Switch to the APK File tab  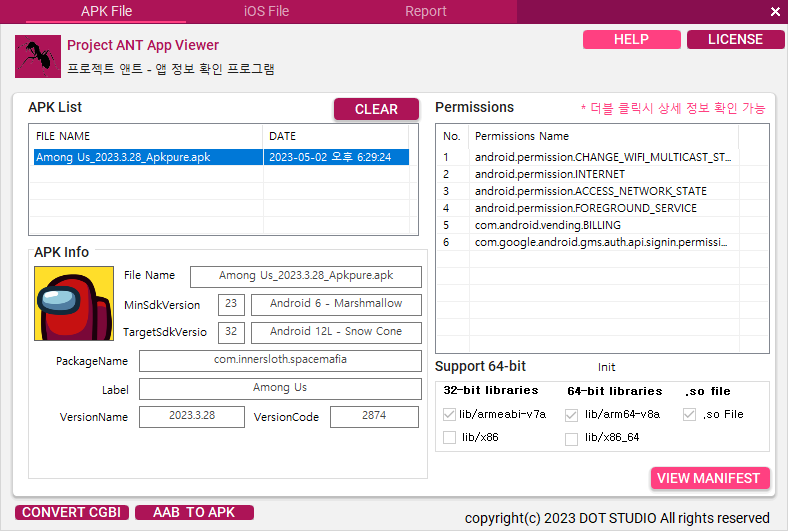(x=106, y=11)
